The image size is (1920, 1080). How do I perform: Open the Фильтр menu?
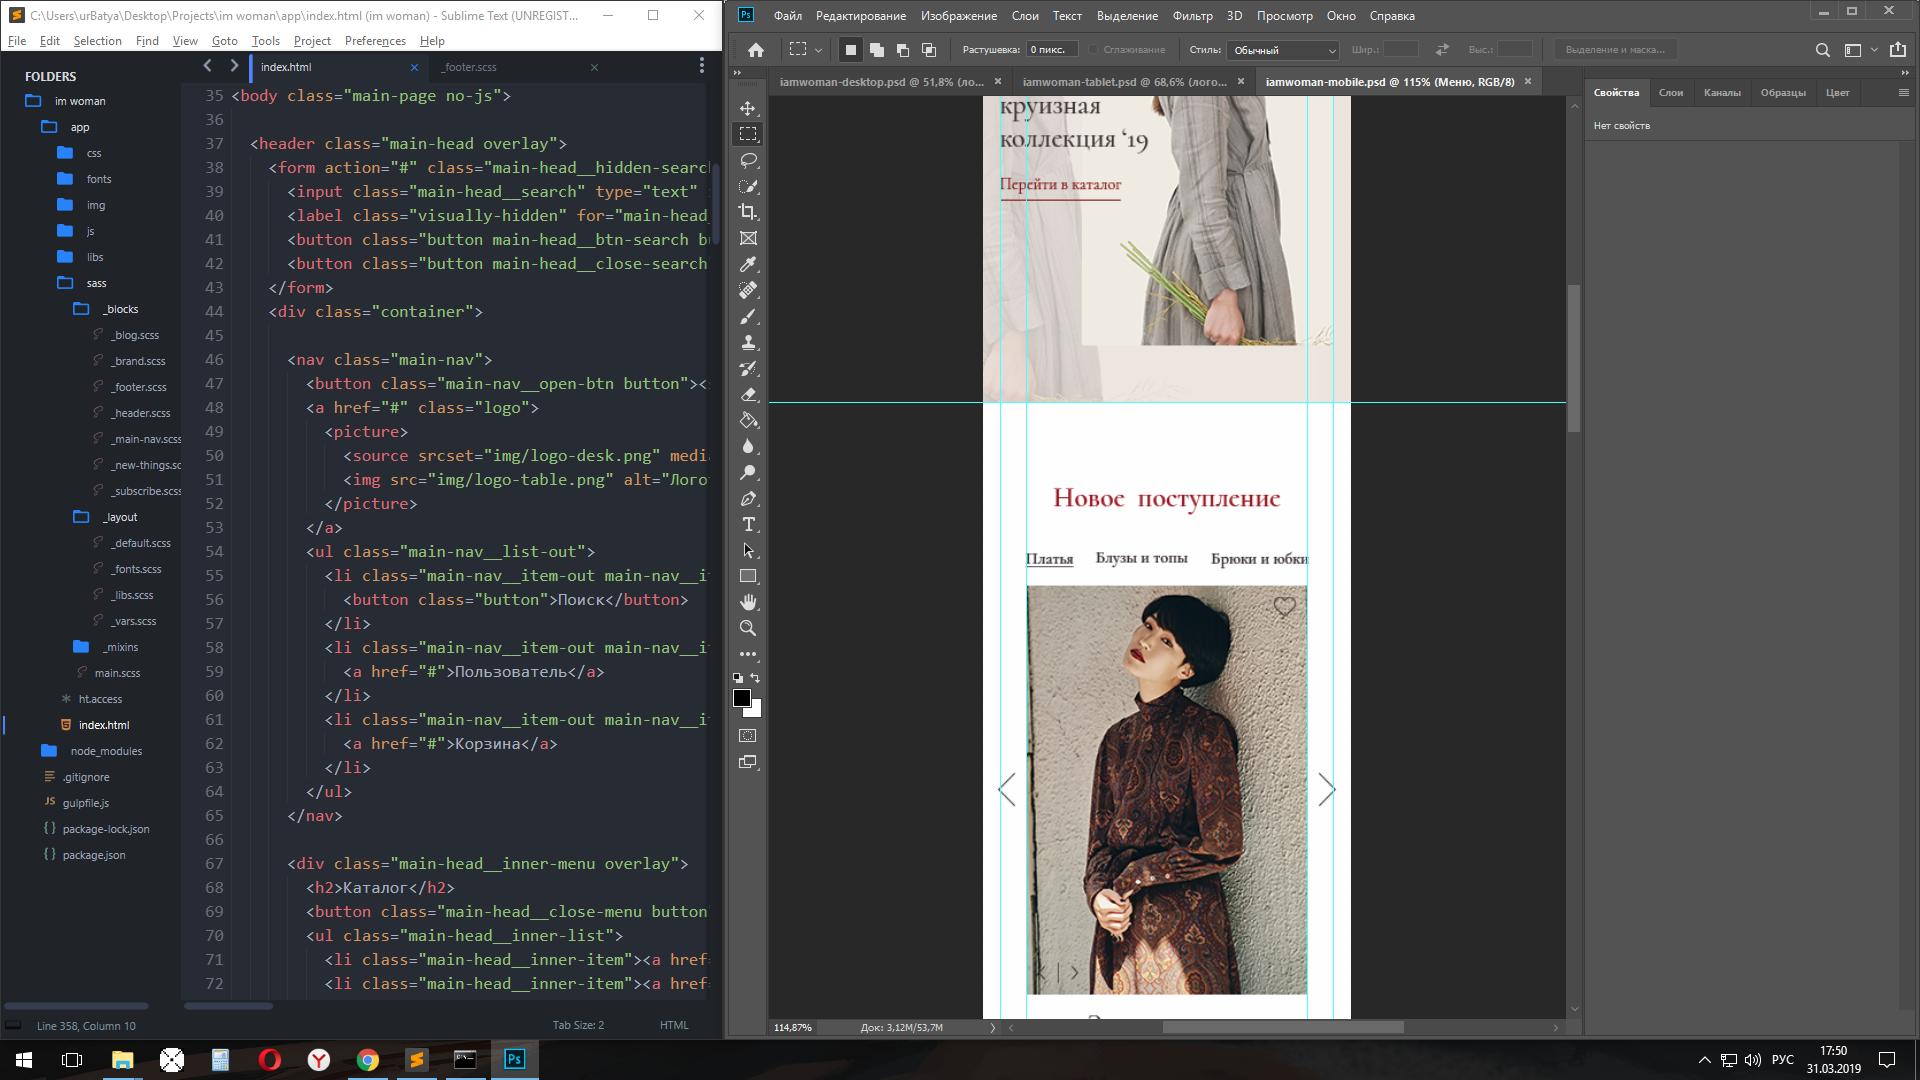point(1192,16)
